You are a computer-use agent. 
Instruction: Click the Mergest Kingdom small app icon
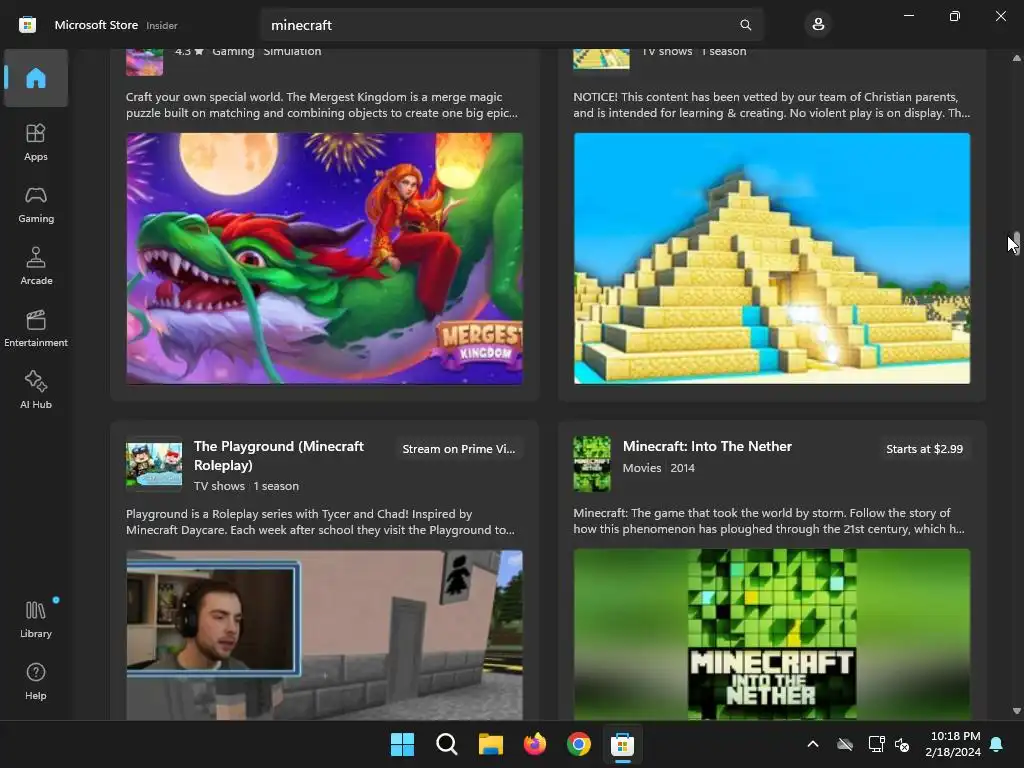[144, 62]
